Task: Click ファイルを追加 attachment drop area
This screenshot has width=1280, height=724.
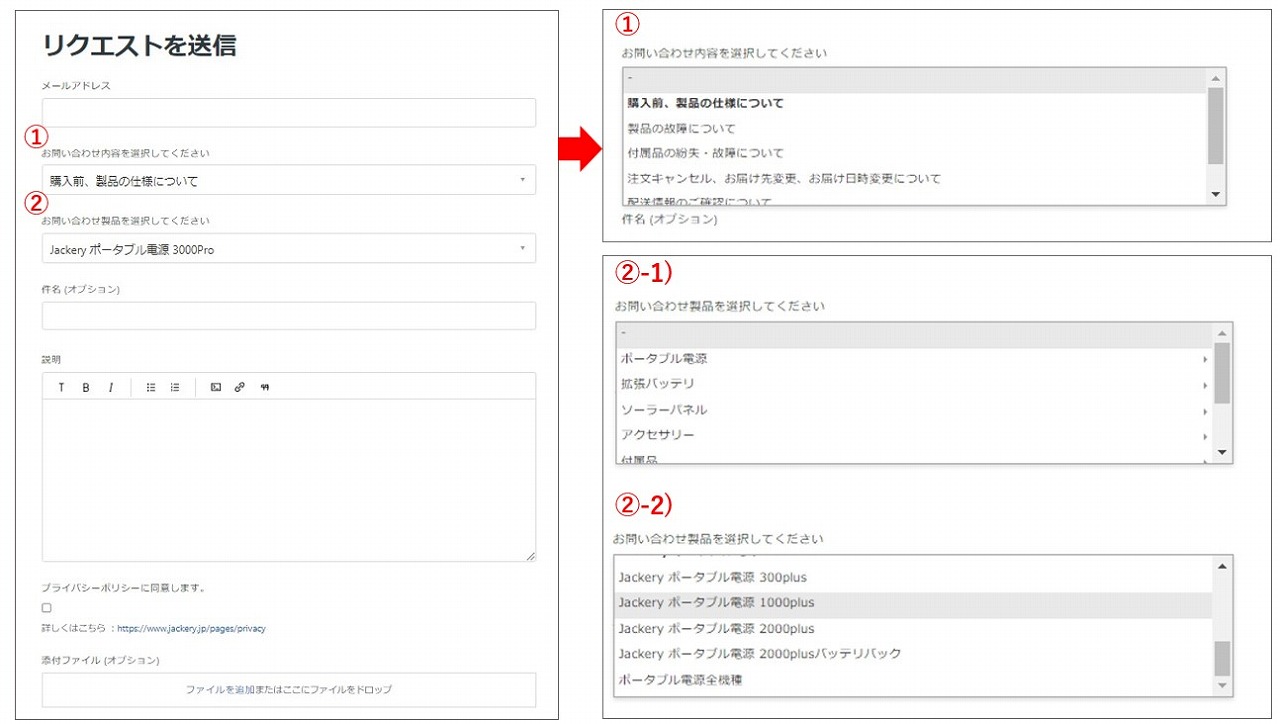Action: coord(289,690)
